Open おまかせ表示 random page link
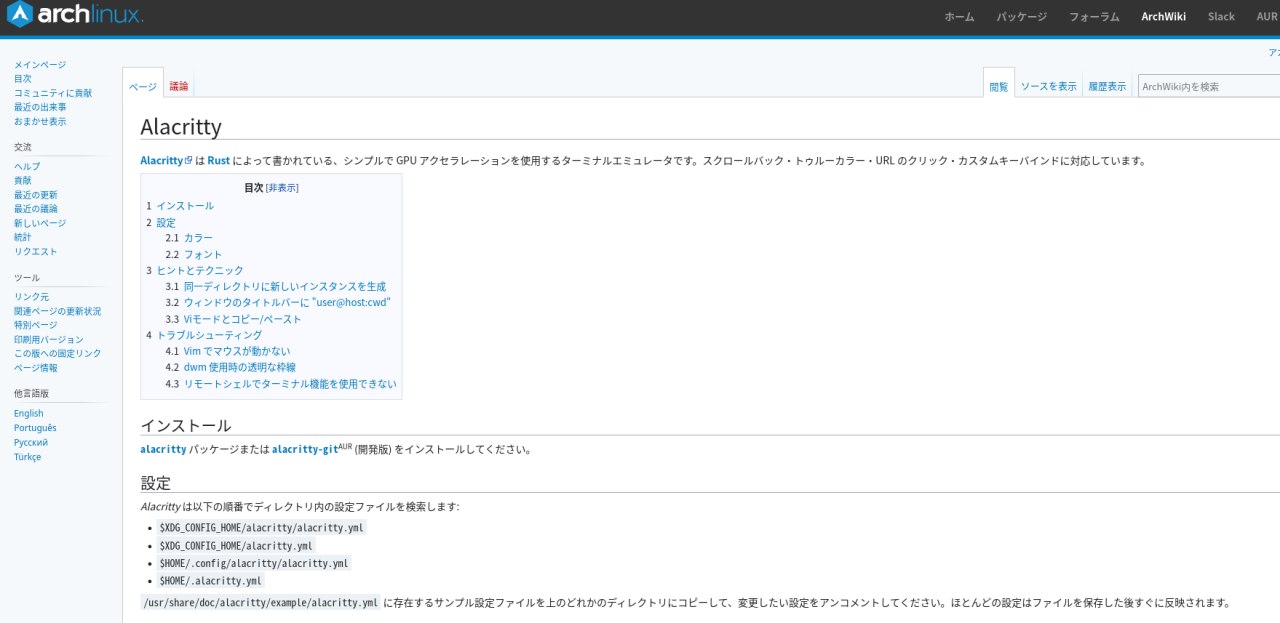The image size is (1280, 623). point(40,121)
